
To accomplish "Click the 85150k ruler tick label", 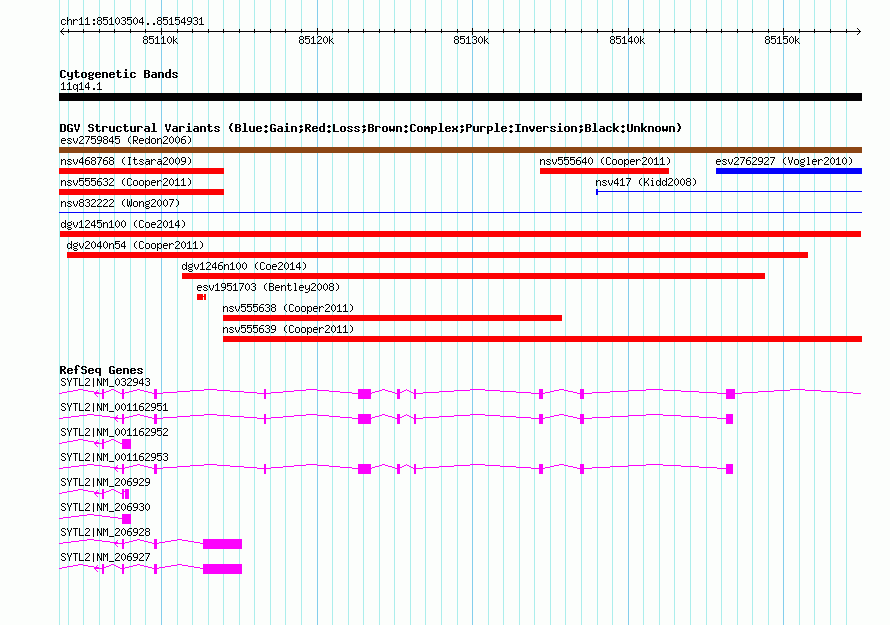I will (782, 40).
